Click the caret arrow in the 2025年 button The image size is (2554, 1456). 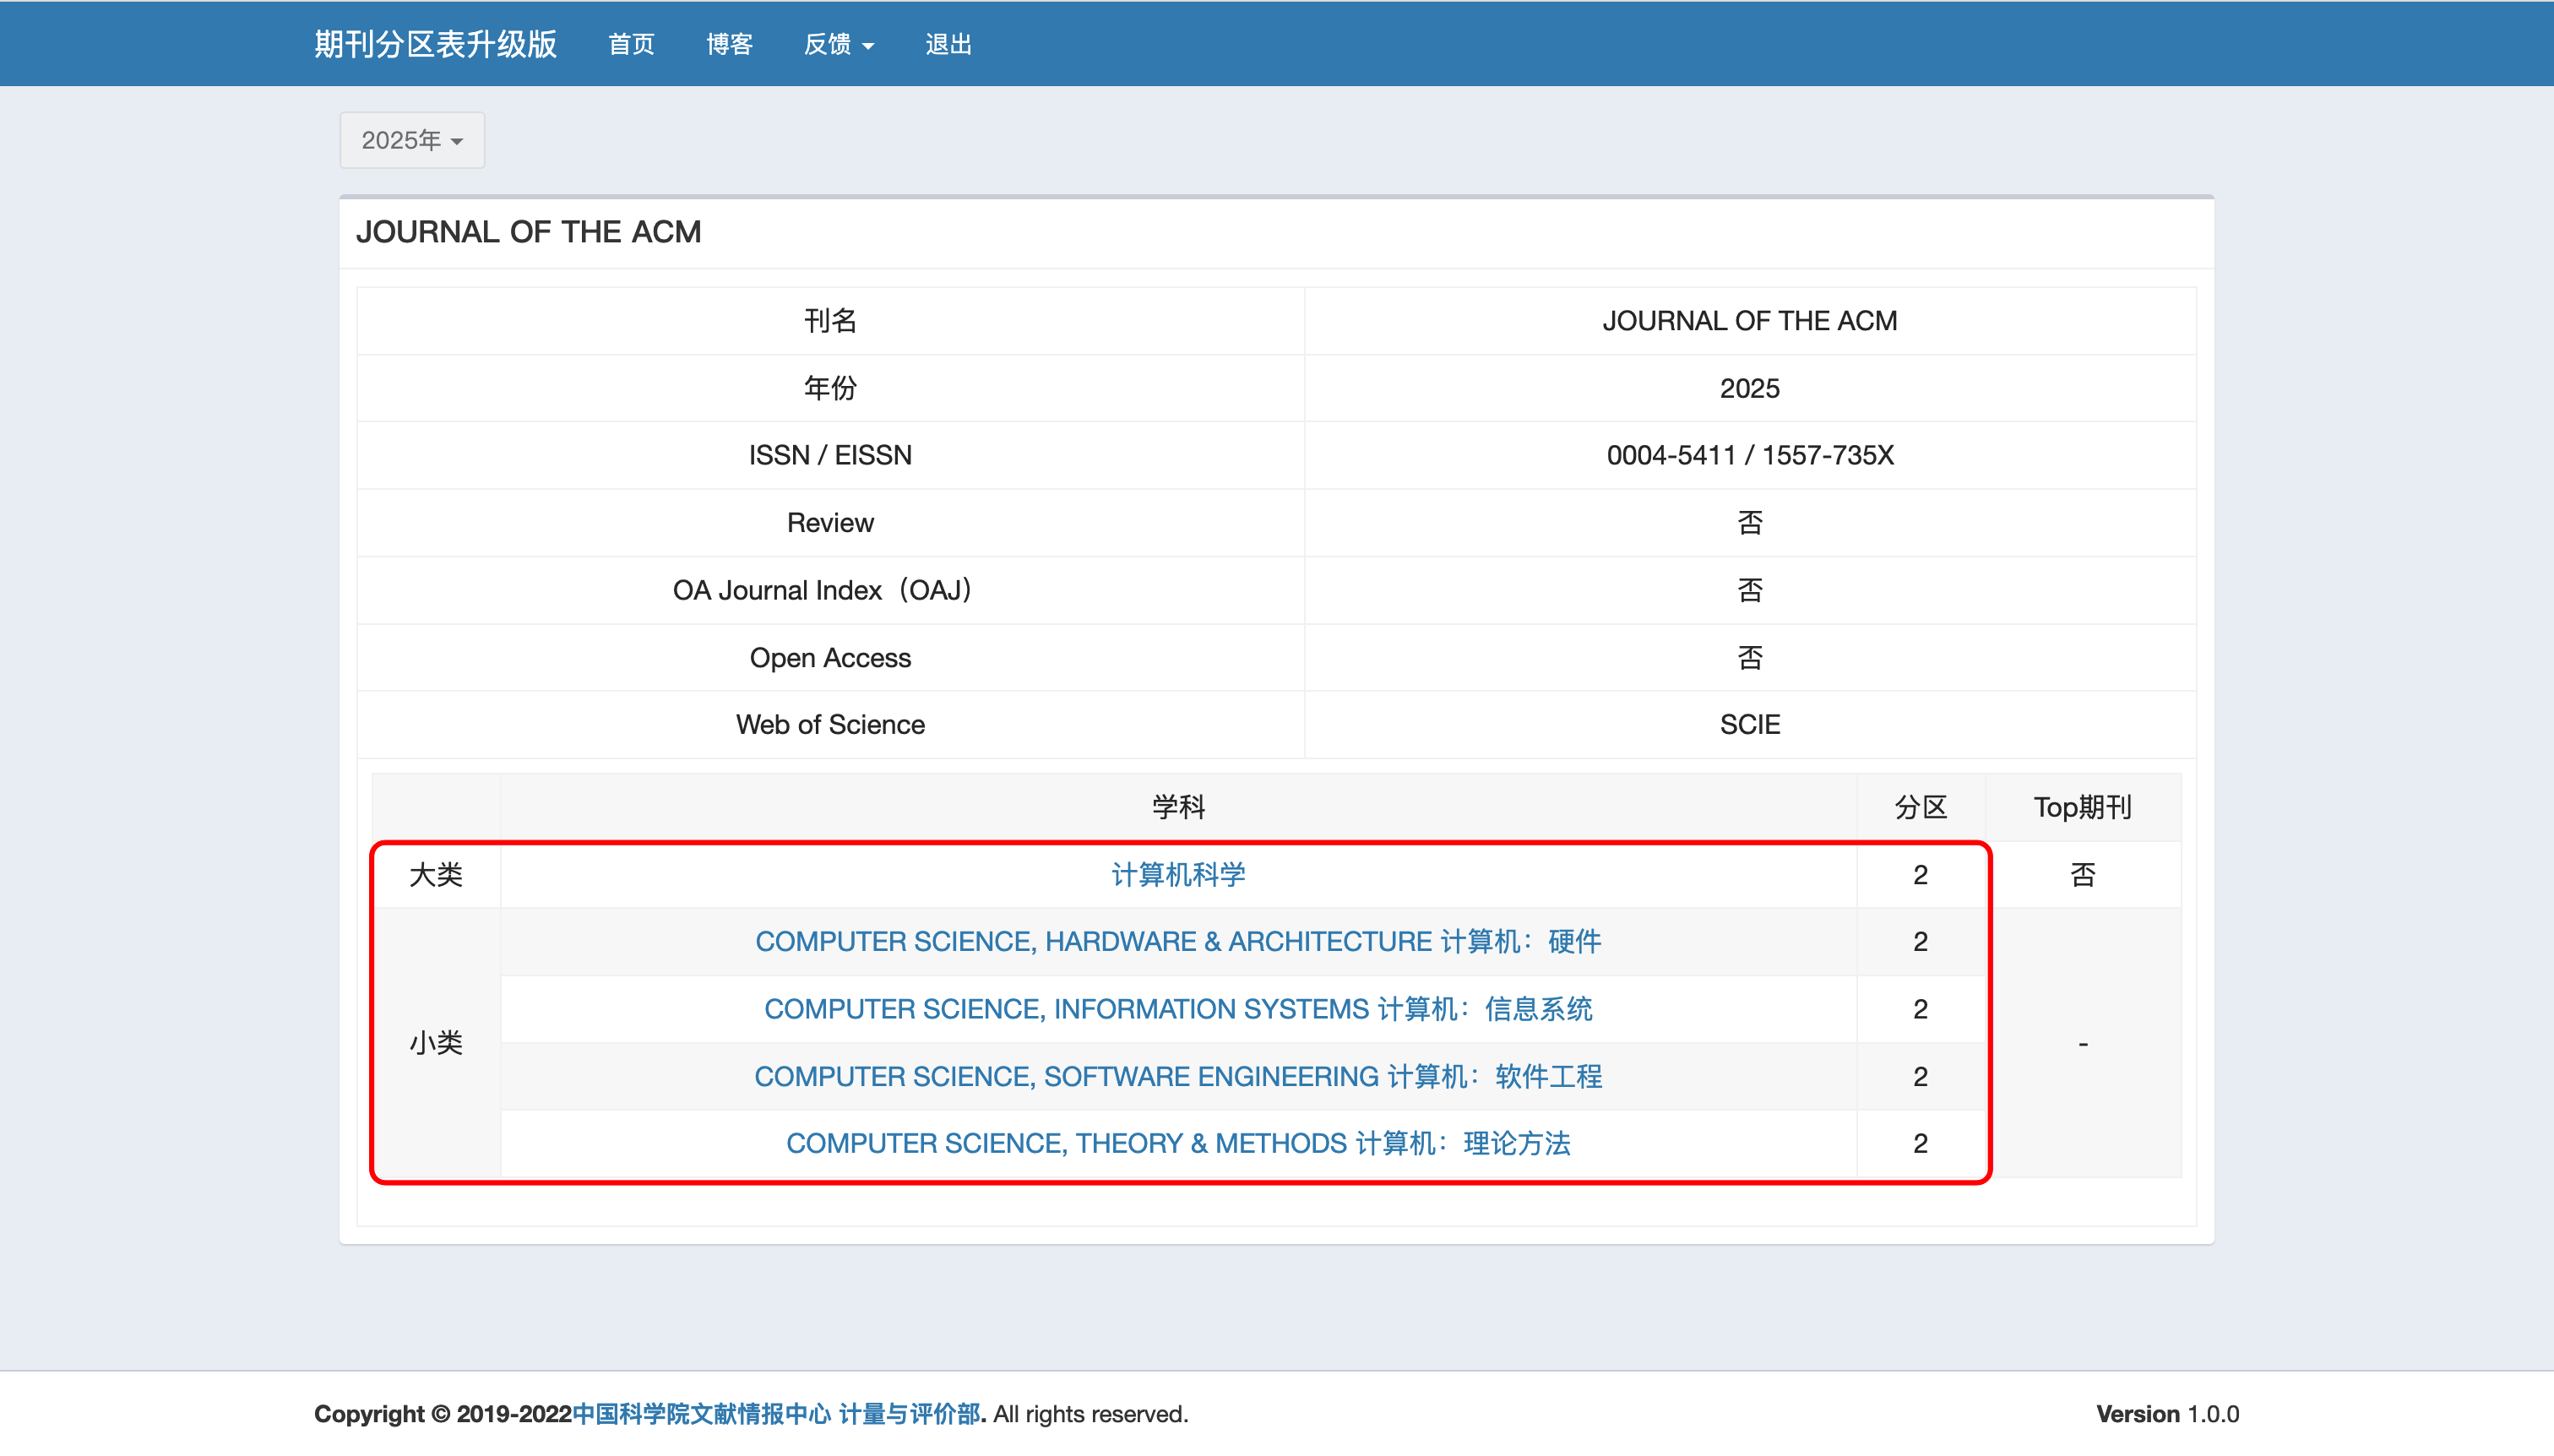pyautogui.click(x=457, y=142)
